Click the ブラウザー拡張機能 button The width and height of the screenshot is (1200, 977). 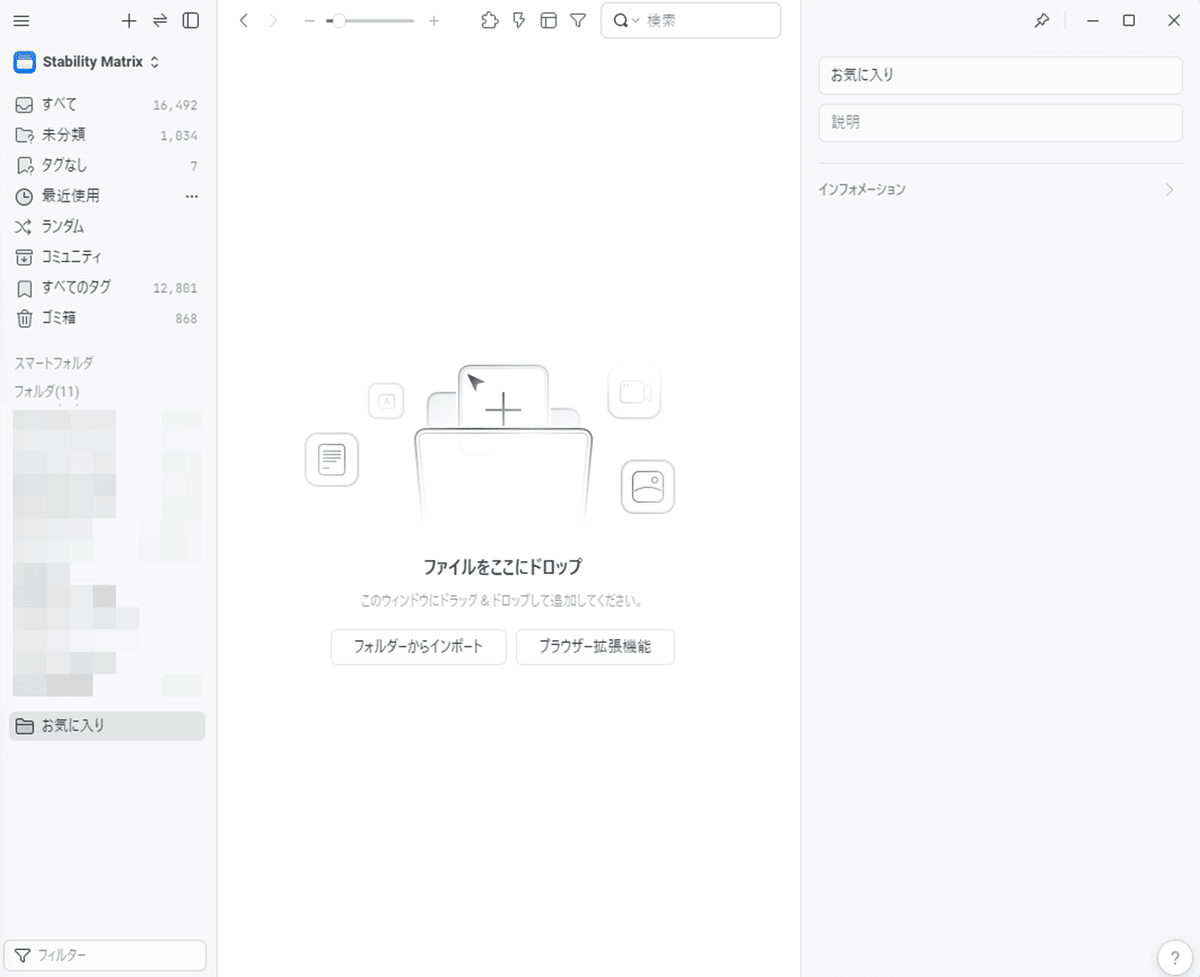coord(595,647)
